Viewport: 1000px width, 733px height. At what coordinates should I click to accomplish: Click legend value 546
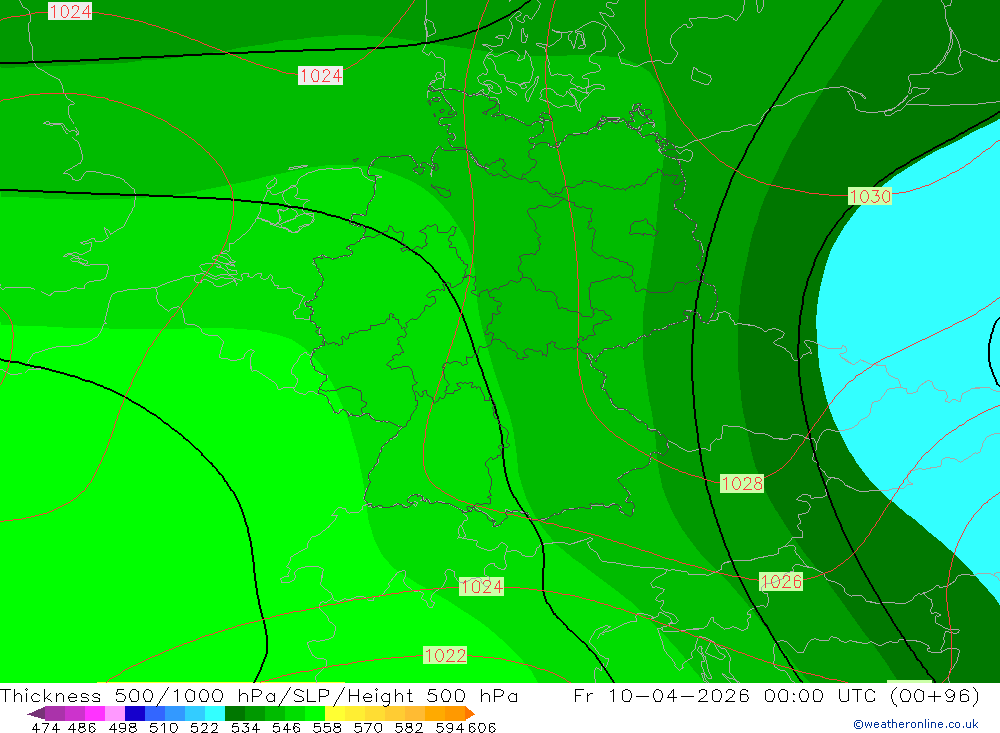coord(286,728)
